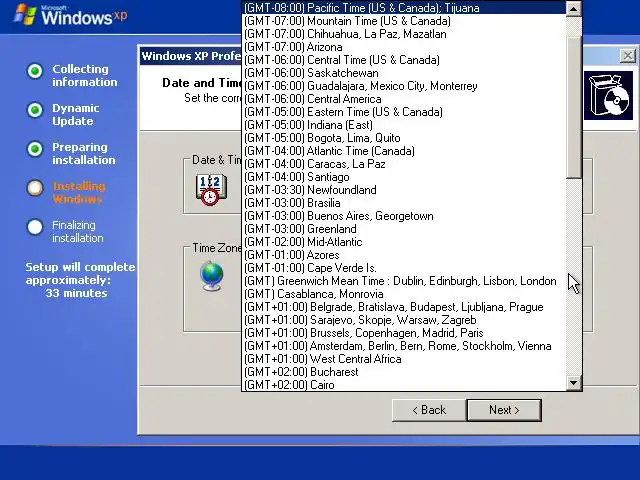Select Central Time (US & Canada)

[x=404, y=60]
